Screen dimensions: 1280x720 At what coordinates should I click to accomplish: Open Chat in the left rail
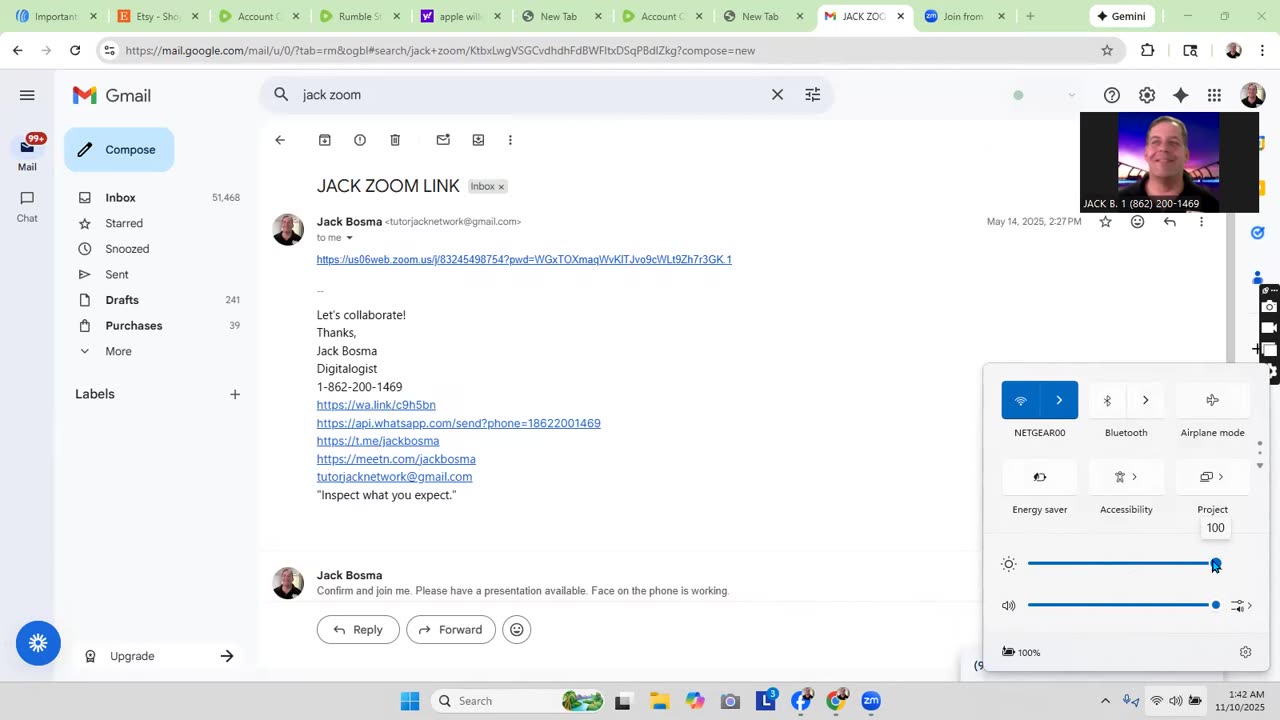[x=27, y=206]
